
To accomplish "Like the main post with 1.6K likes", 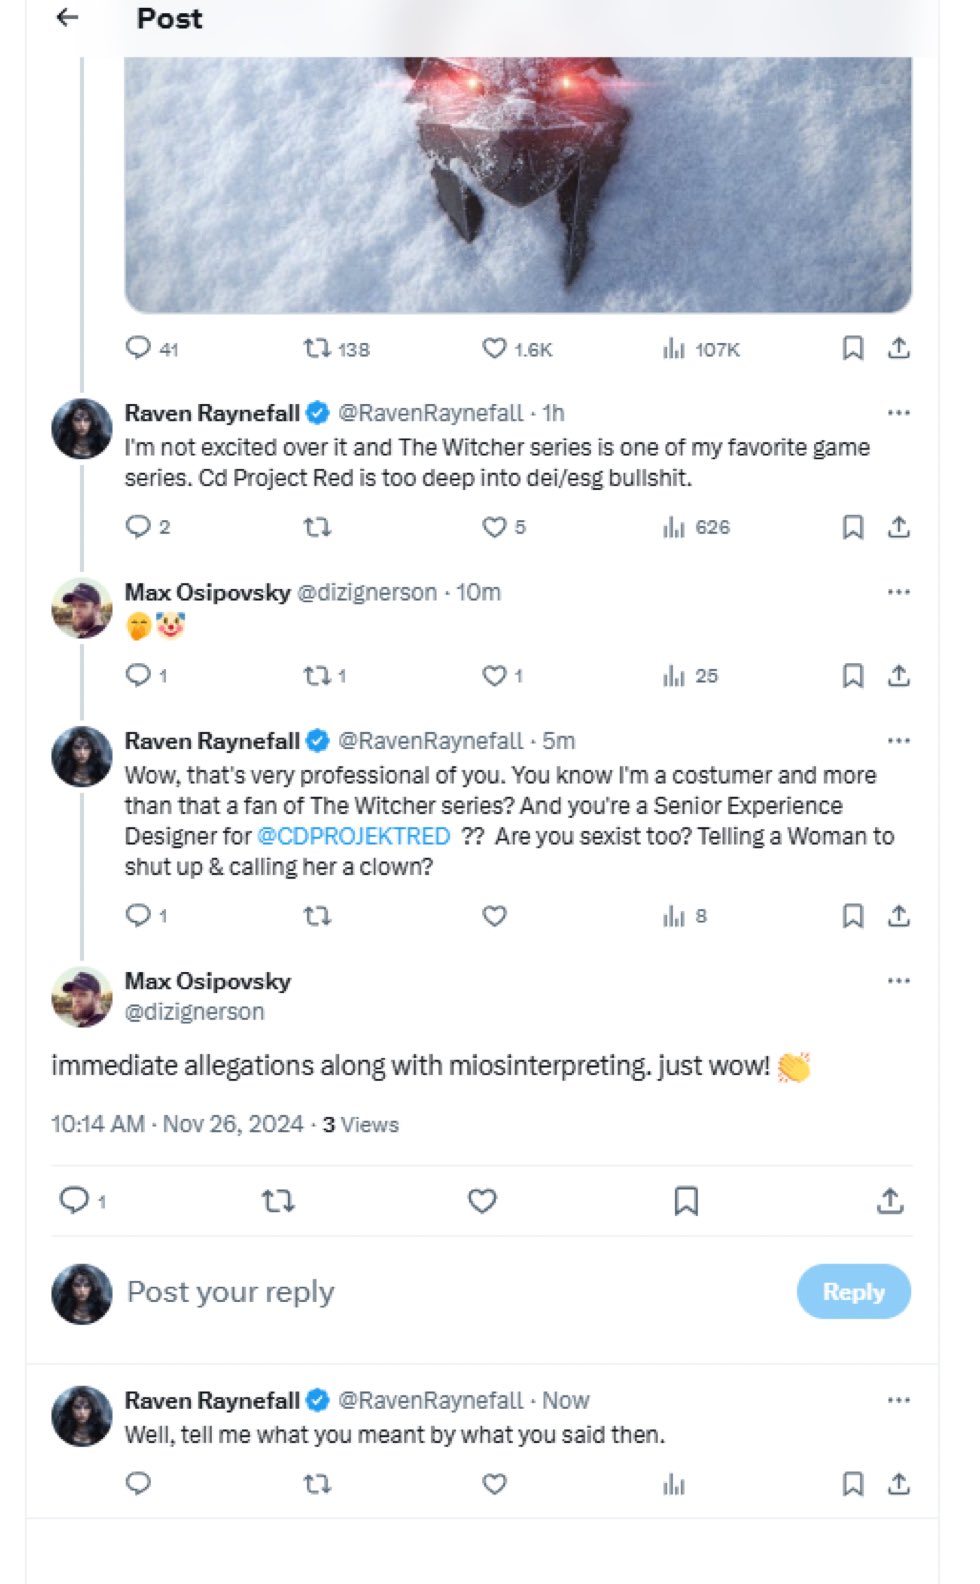I will 495,348.
